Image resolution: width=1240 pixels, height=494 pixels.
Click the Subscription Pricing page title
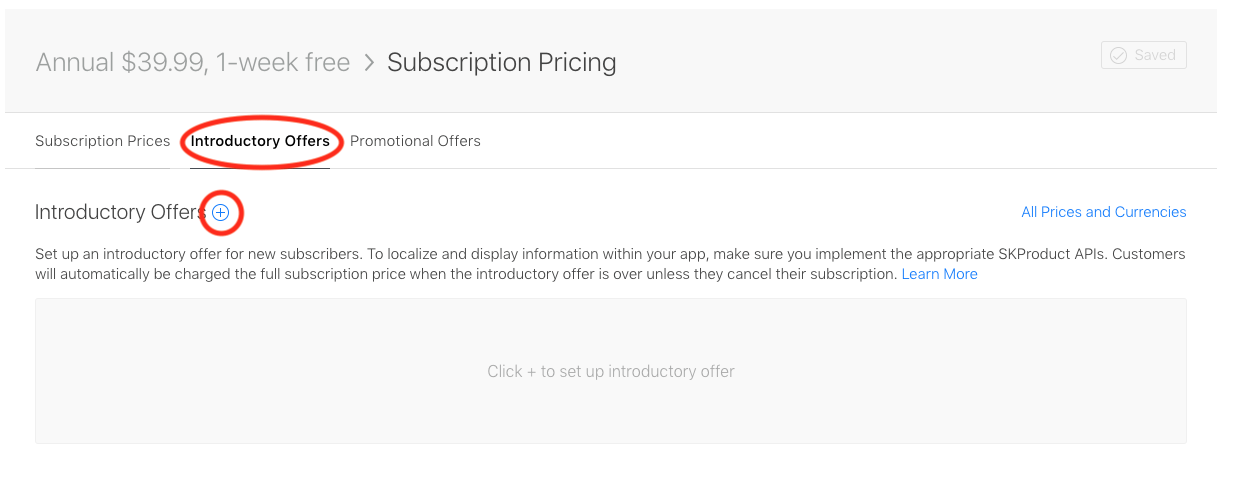click(502, 63)
